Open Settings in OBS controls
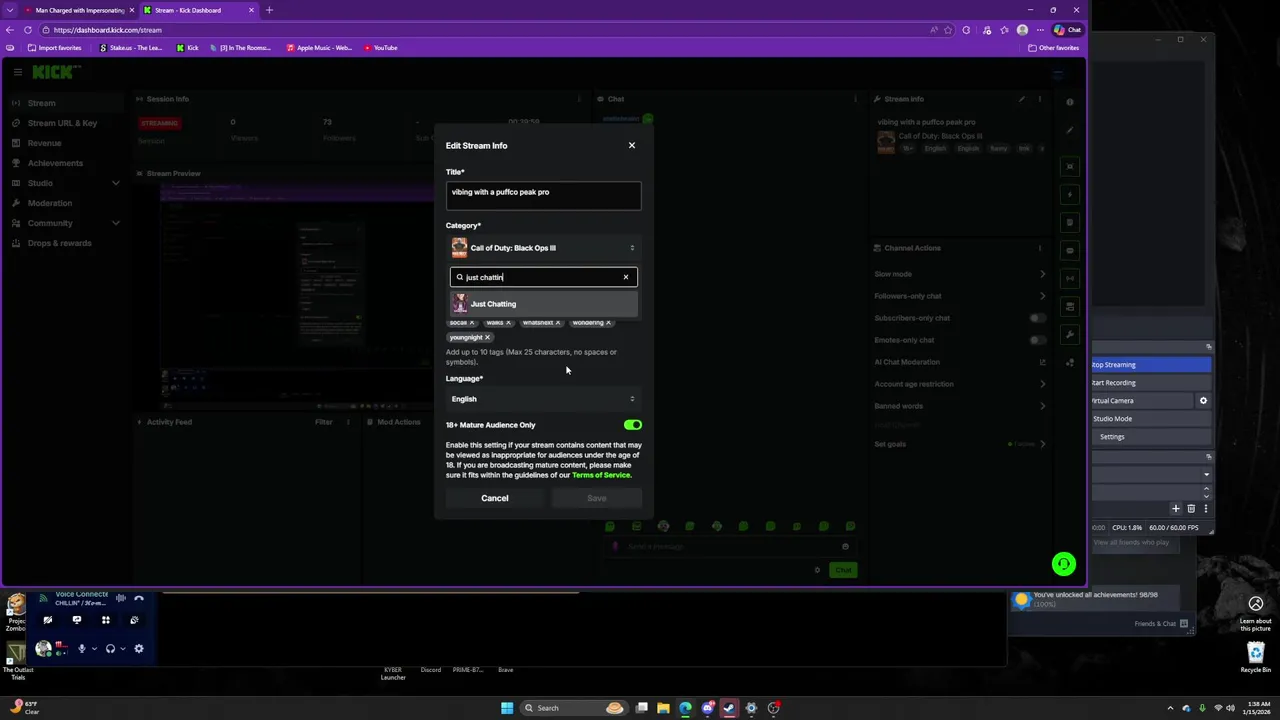The width and height of the screenshot is (1280, 720). tap(1150, 437)
